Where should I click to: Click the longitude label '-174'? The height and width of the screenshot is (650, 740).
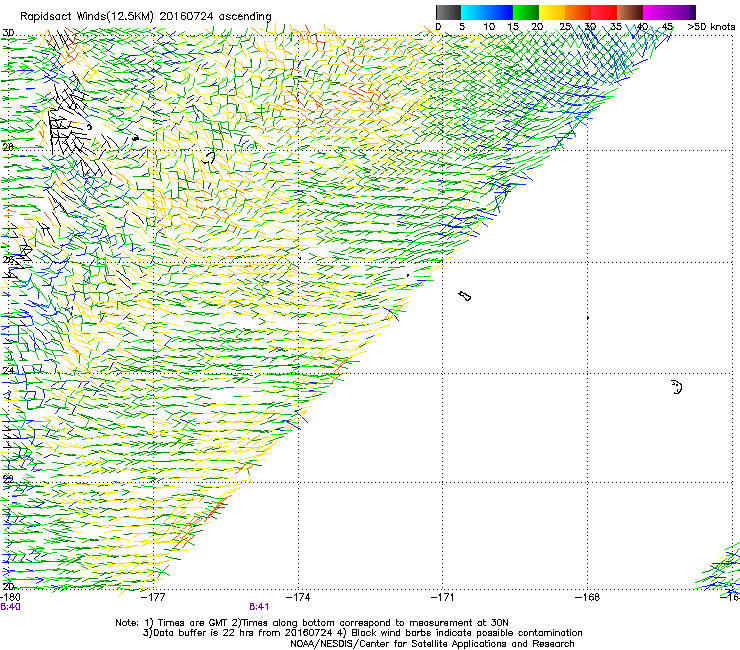click(x=298, y=598)
